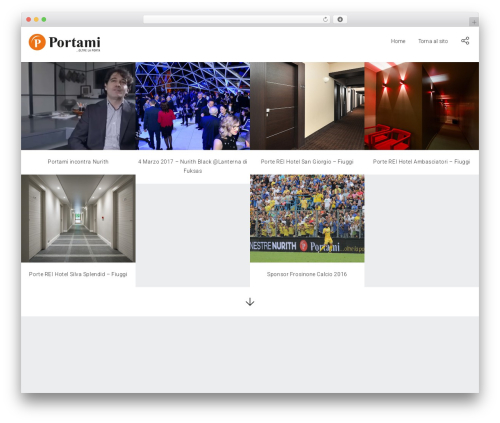Click the down arrow to load more

pyautogui.click(x=250, y=302)
